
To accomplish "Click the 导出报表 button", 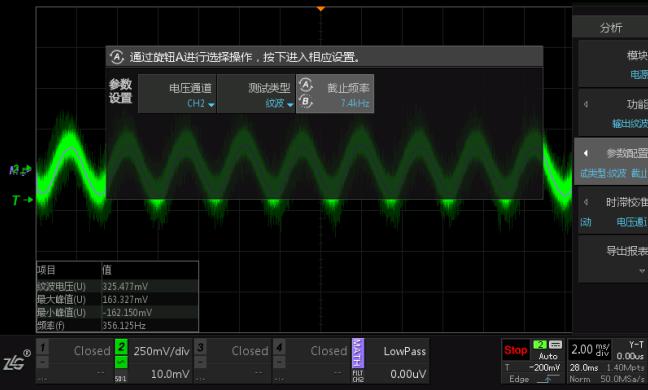I will click(x=613, y=259).
